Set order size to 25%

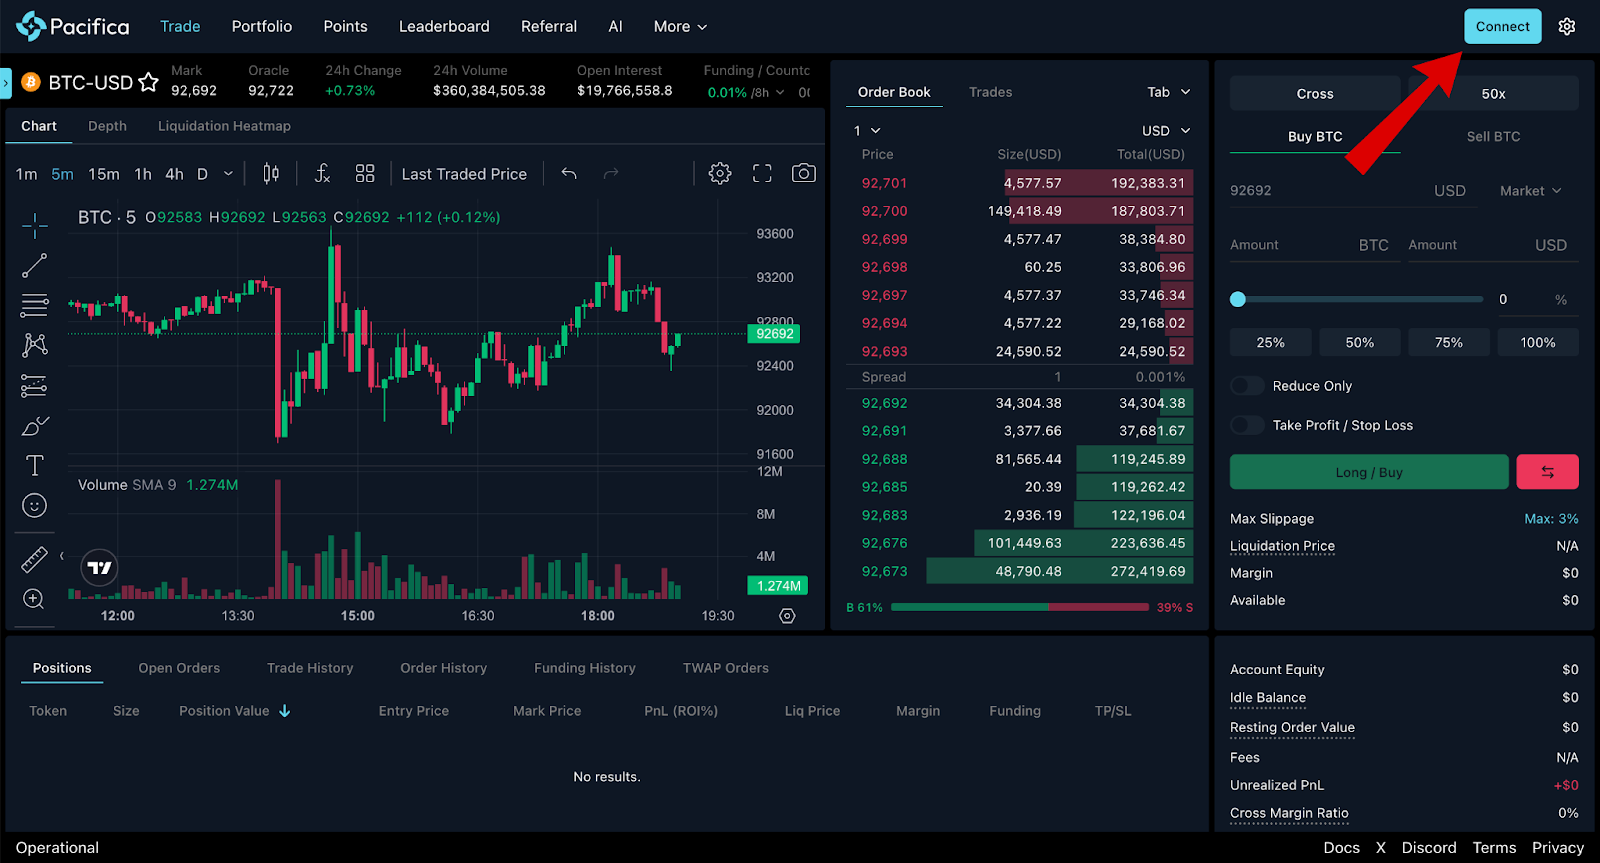1271,342
